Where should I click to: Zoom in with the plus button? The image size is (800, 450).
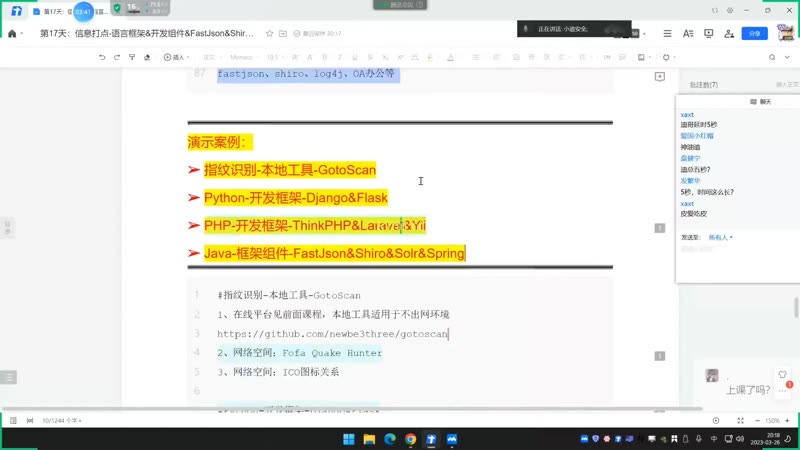pos(787,420)
